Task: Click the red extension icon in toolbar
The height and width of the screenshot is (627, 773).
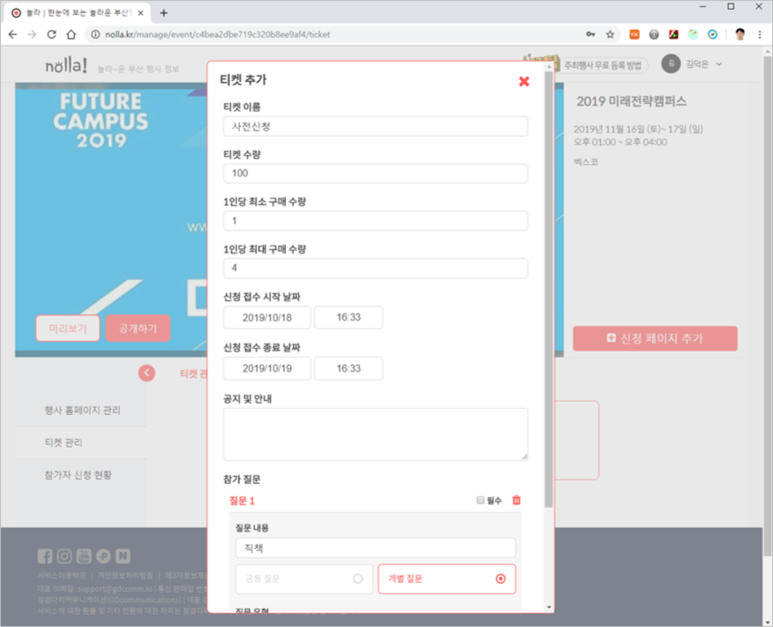Action: (673, 35)
